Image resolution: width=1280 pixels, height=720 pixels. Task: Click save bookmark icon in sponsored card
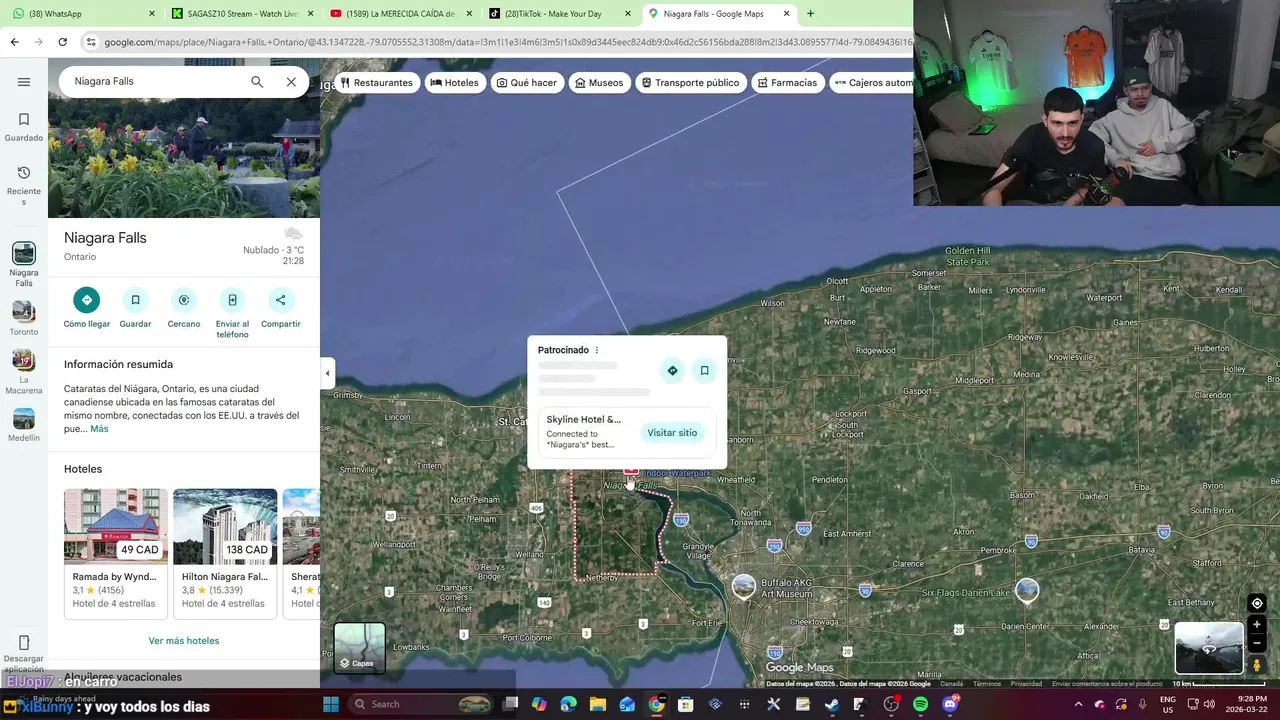pos(704,371)
